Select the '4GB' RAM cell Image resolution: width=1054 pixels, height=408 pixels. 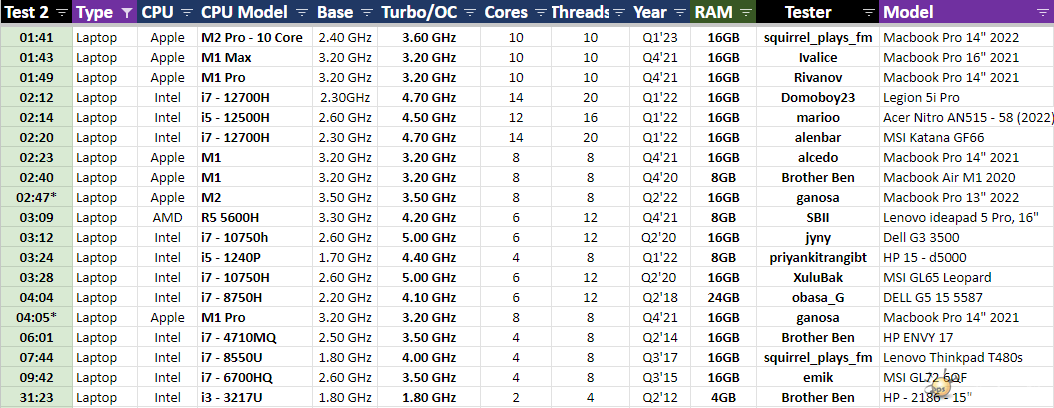tap(723, 397)
